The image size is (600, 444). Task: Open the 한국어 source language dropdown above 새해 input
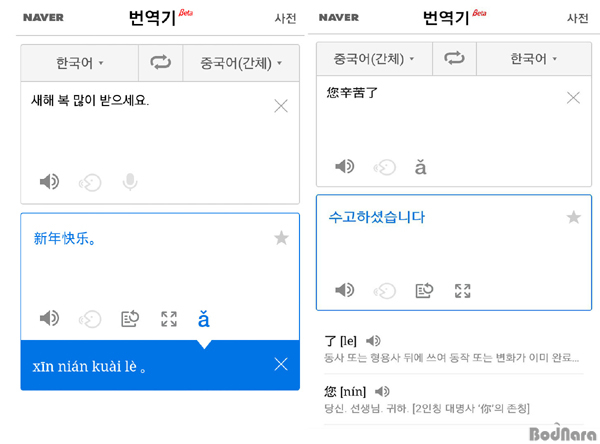point(80,63)
